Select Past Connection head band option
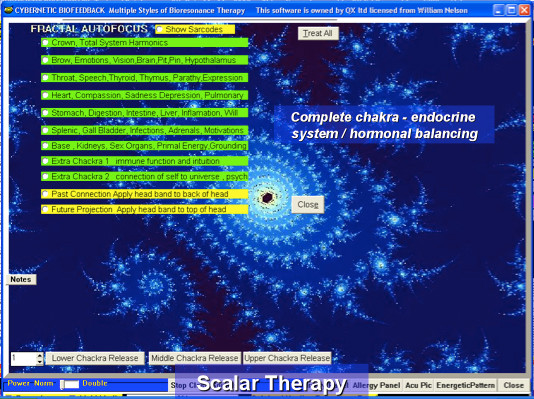Screen dimensions: 534x399 tap(144, 194)
